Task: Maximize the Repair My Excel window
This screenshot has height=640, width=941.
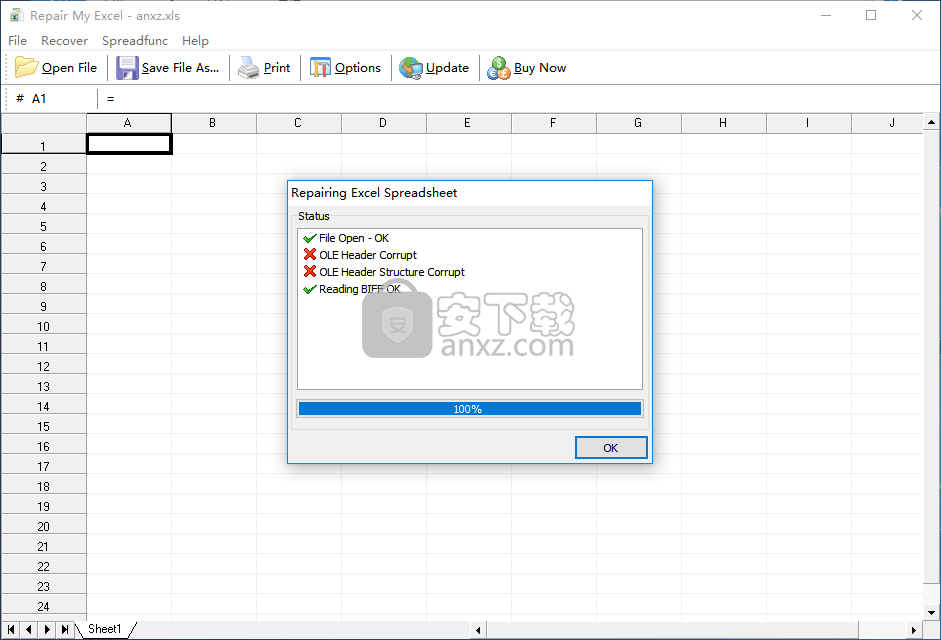Action: 871,16
